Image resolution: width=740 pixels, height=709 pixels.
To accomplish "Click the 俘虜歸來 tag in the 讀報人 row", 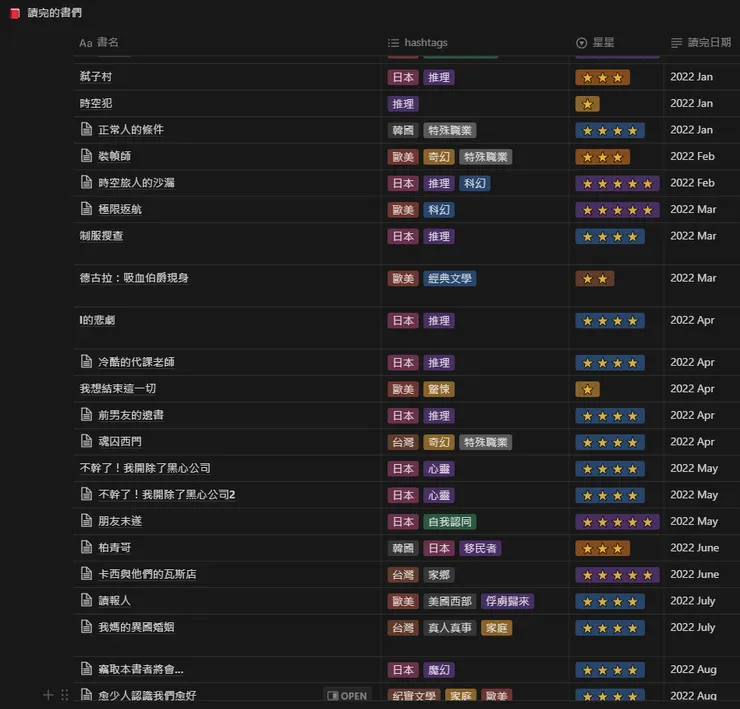I will 507,601.
